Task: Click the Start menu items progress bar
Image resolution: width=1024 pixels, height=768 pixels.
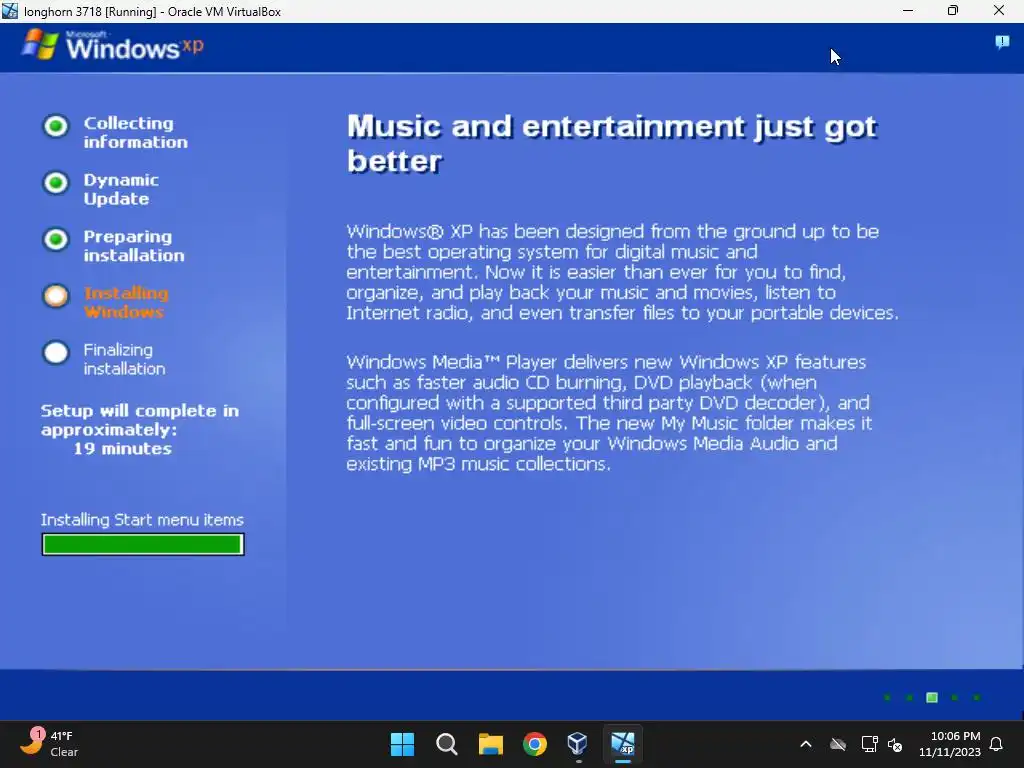Action: coord(143,544)
